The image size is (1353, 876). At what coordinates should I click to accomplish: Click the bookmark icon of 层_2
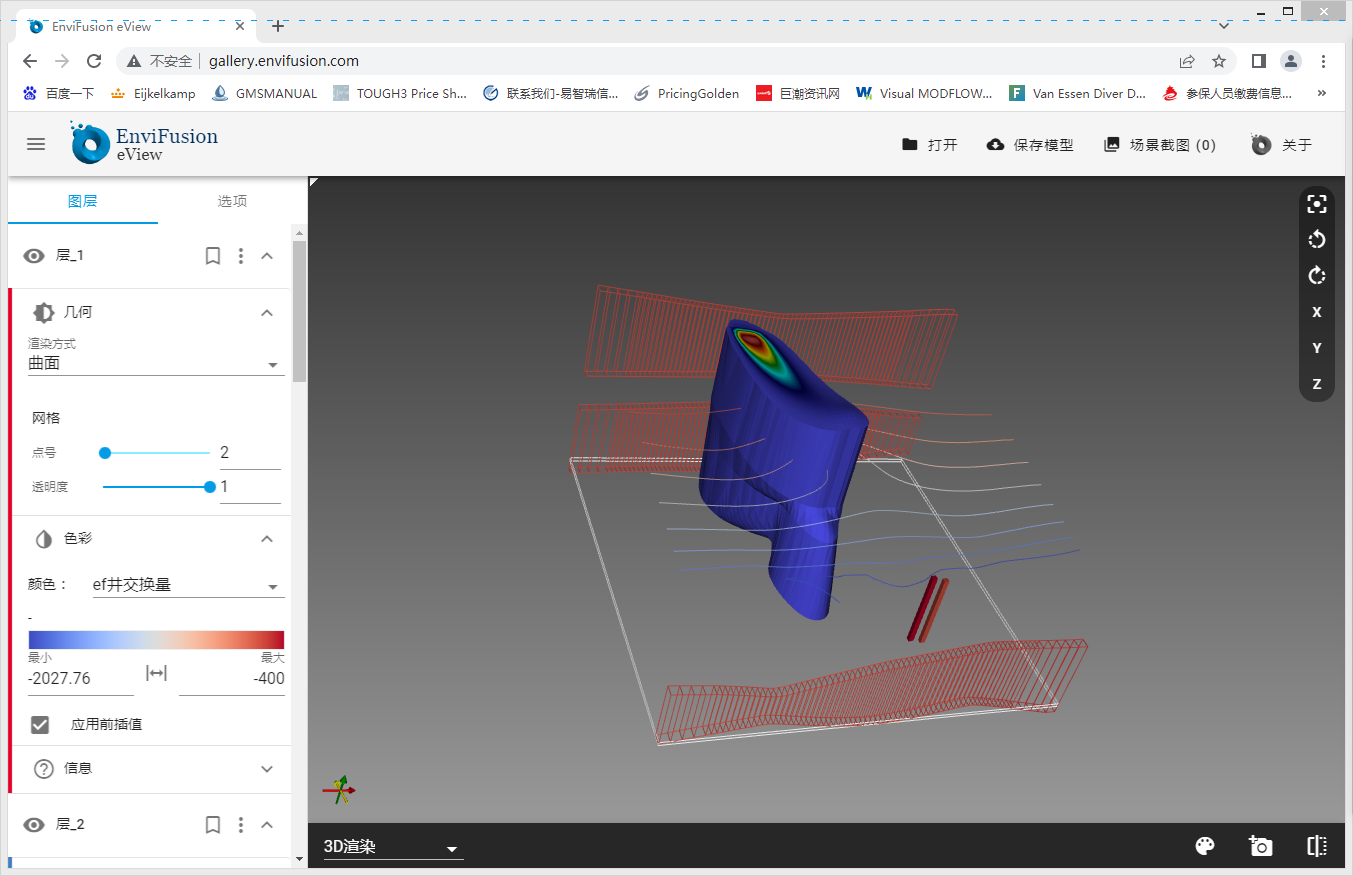point(213,825)
